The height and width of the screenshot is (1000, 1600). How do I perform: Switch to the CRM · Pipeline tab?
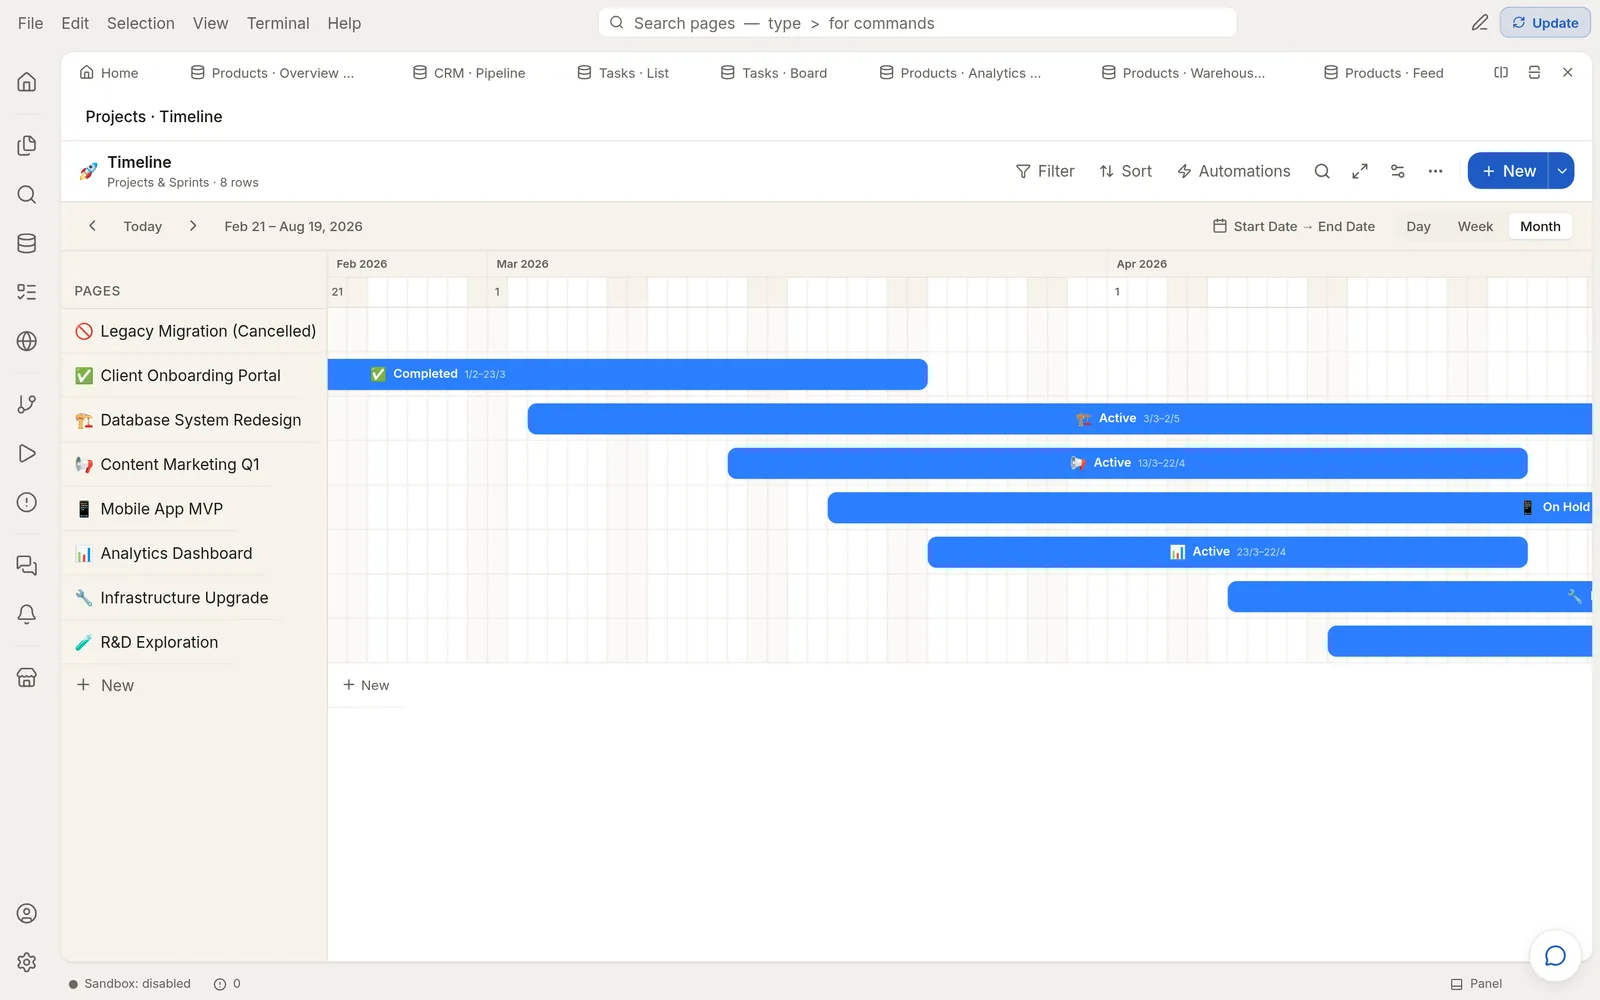coord(469,73)
